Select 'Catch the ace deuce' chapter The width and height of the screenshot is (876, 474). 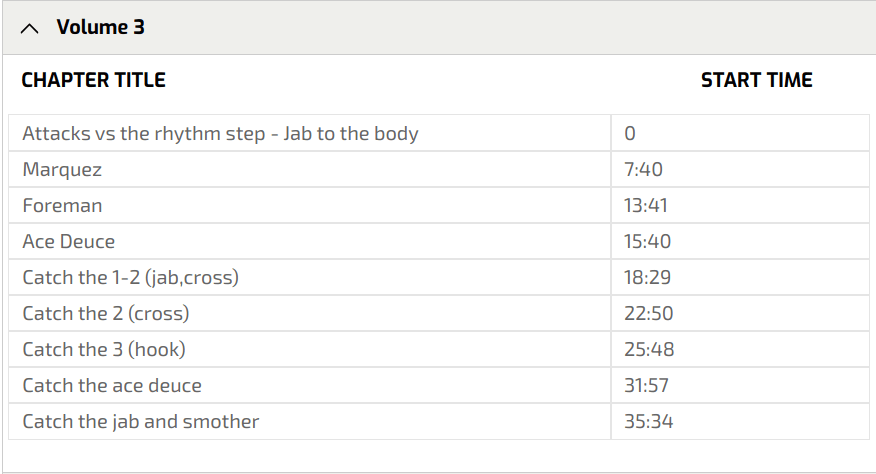112,385
